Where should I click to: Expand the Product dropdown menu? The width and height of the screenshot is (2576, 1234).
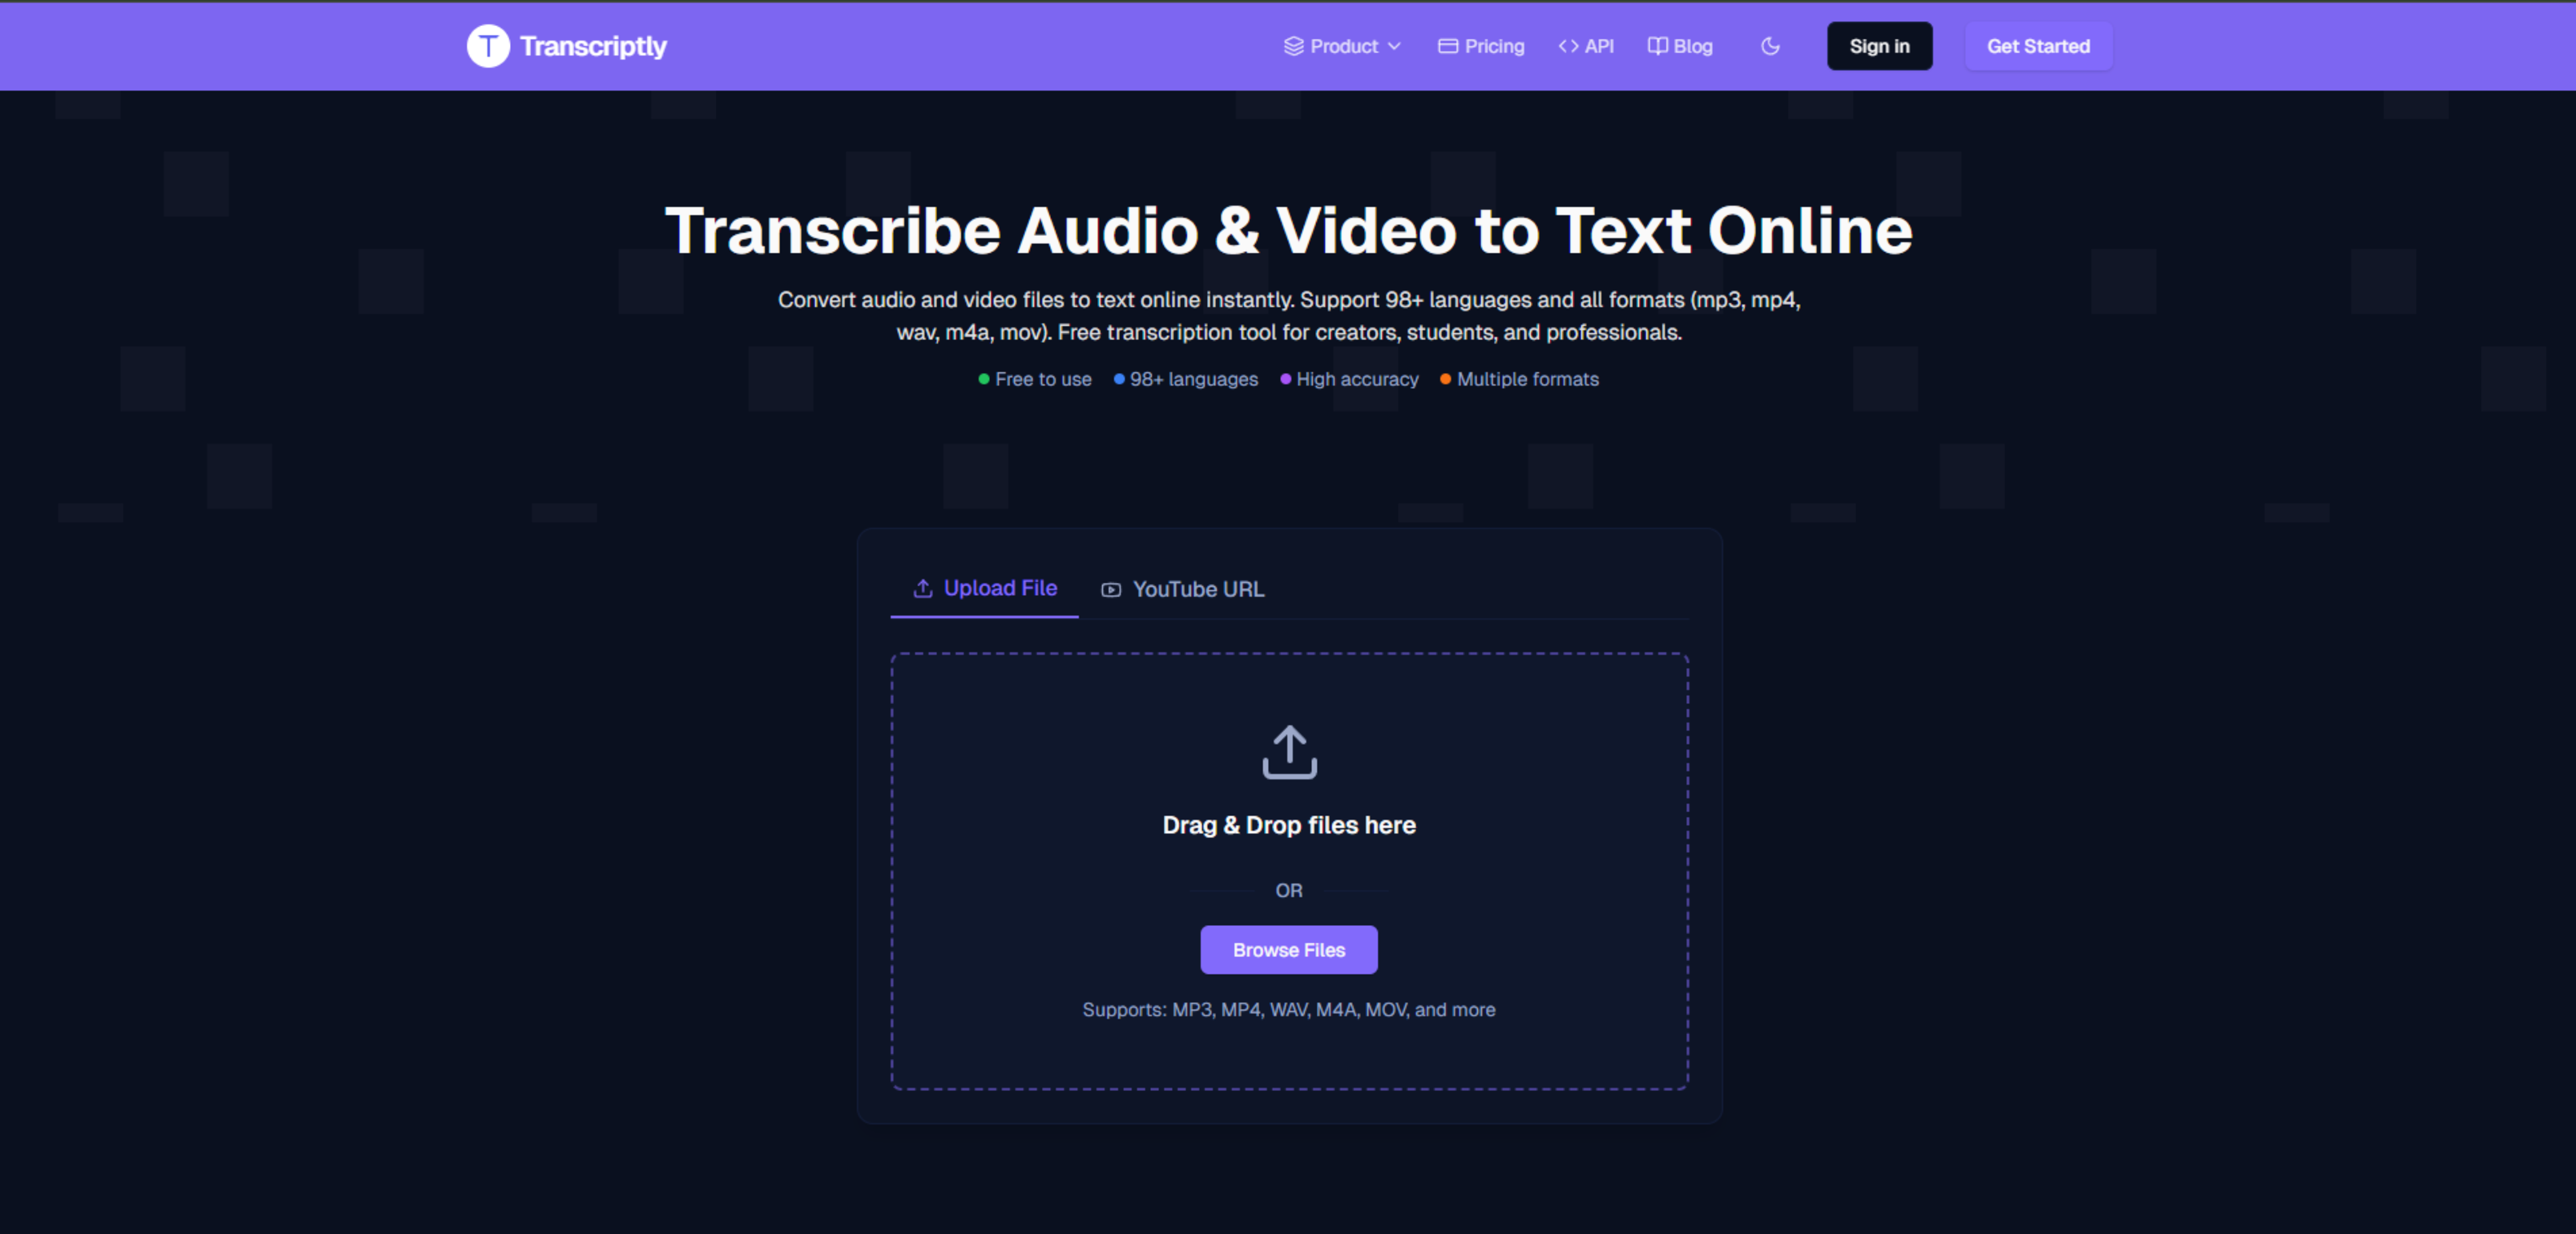click(1343, 46)
